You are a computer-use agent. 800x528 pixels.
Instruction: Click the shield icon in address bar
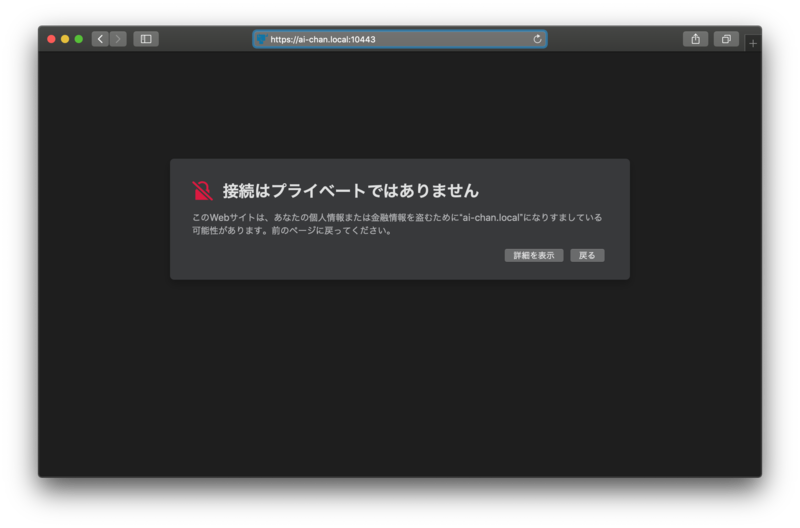pos(262,39)
